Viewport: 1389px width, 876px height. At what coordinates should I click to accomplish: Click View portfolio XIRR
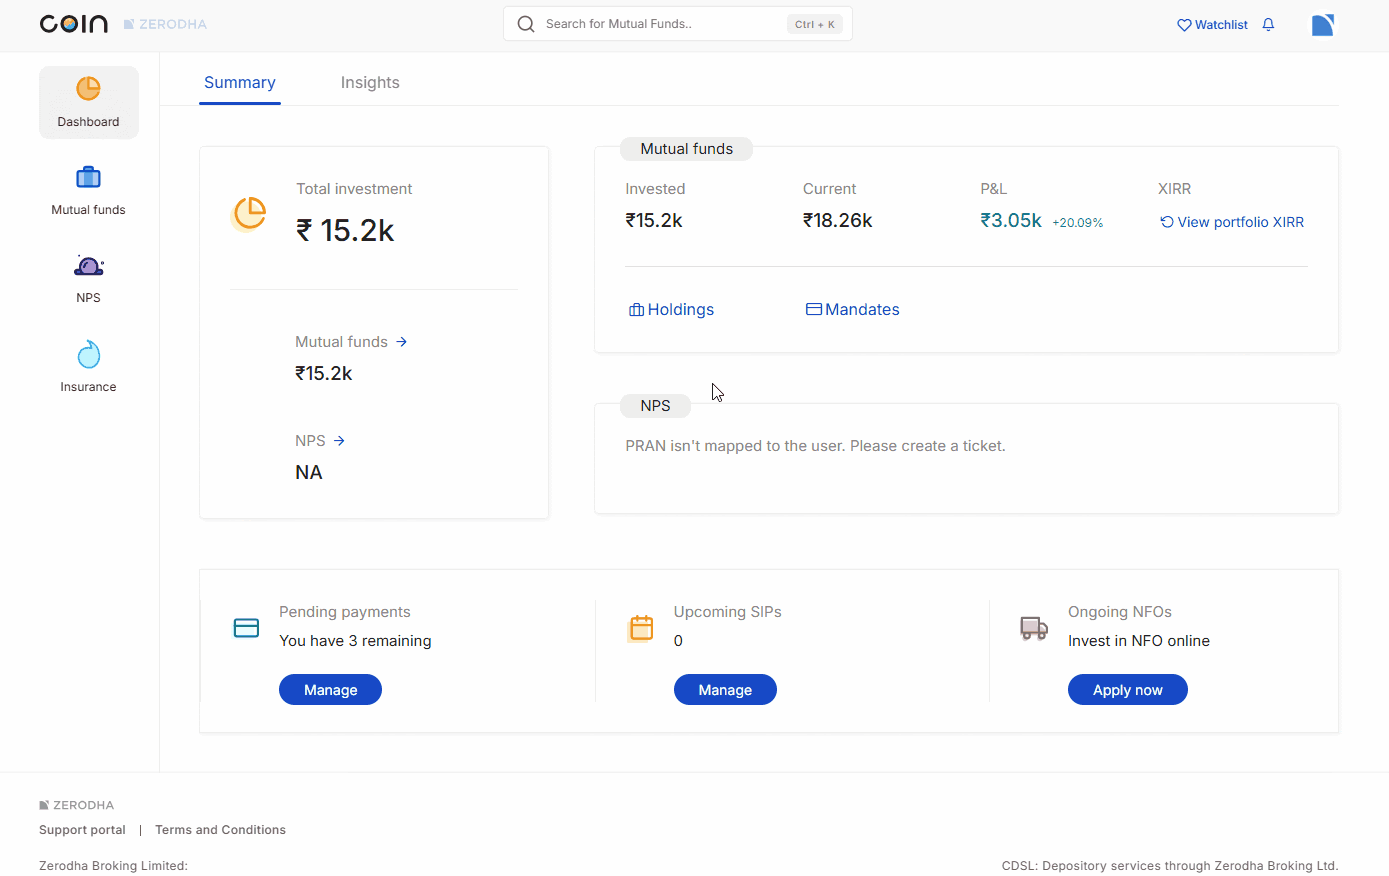tap(1232, 222)
